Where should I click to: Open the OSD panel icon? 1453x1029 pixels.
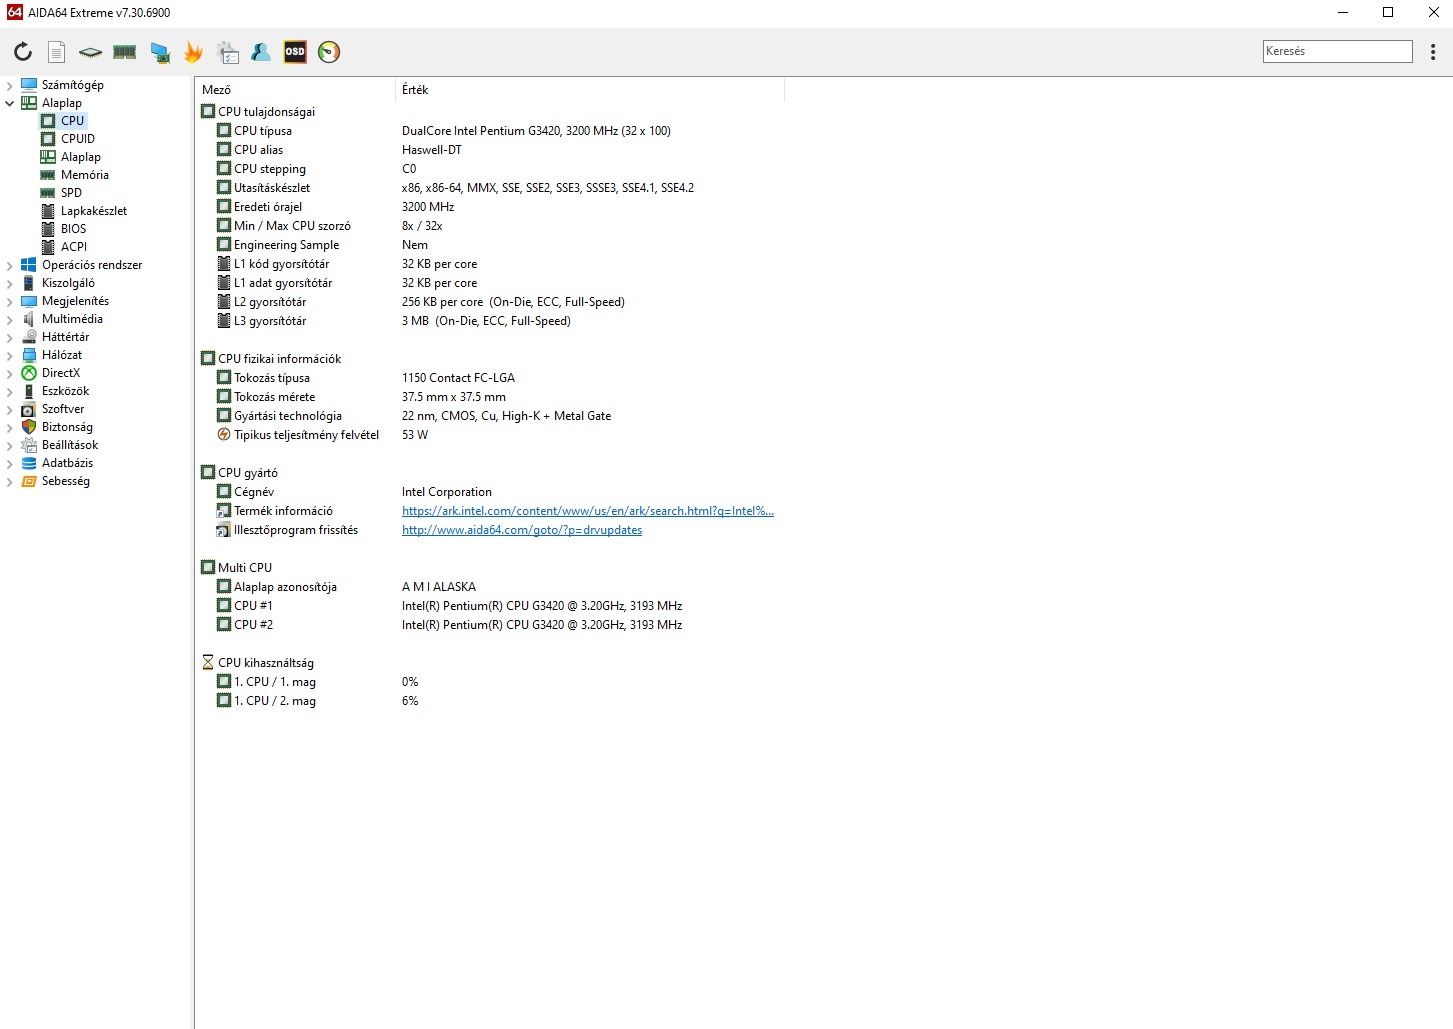click(x=295, y=52)
